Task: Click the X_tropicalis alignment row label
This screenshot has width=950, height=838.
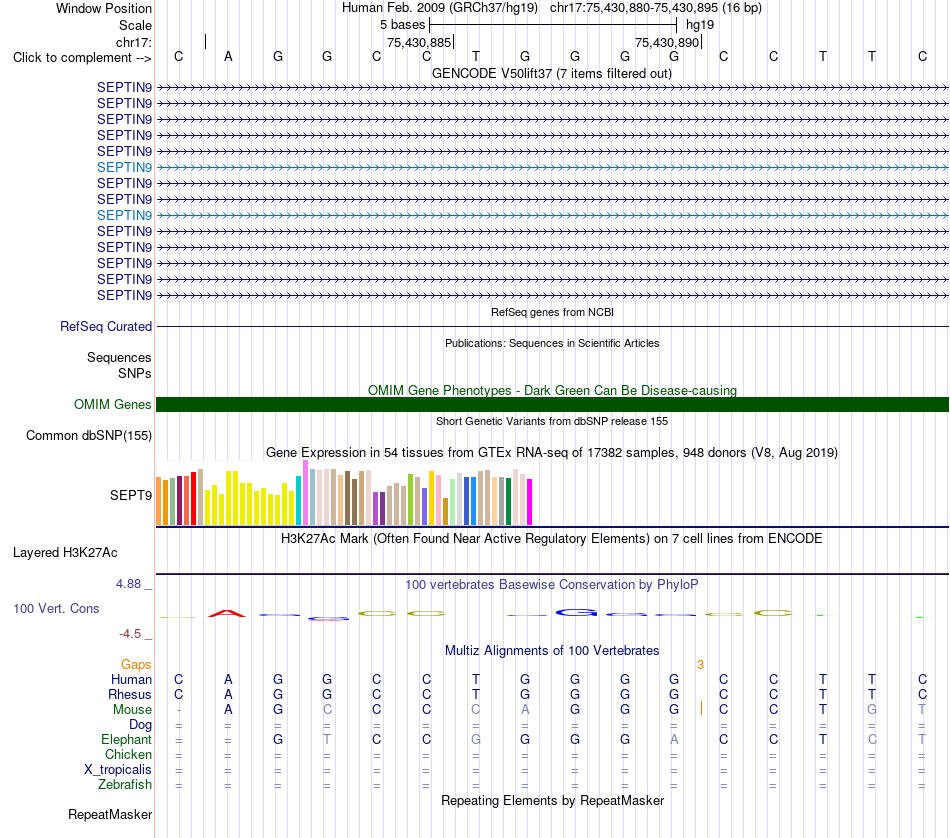Action: click(x=118, y=770)
